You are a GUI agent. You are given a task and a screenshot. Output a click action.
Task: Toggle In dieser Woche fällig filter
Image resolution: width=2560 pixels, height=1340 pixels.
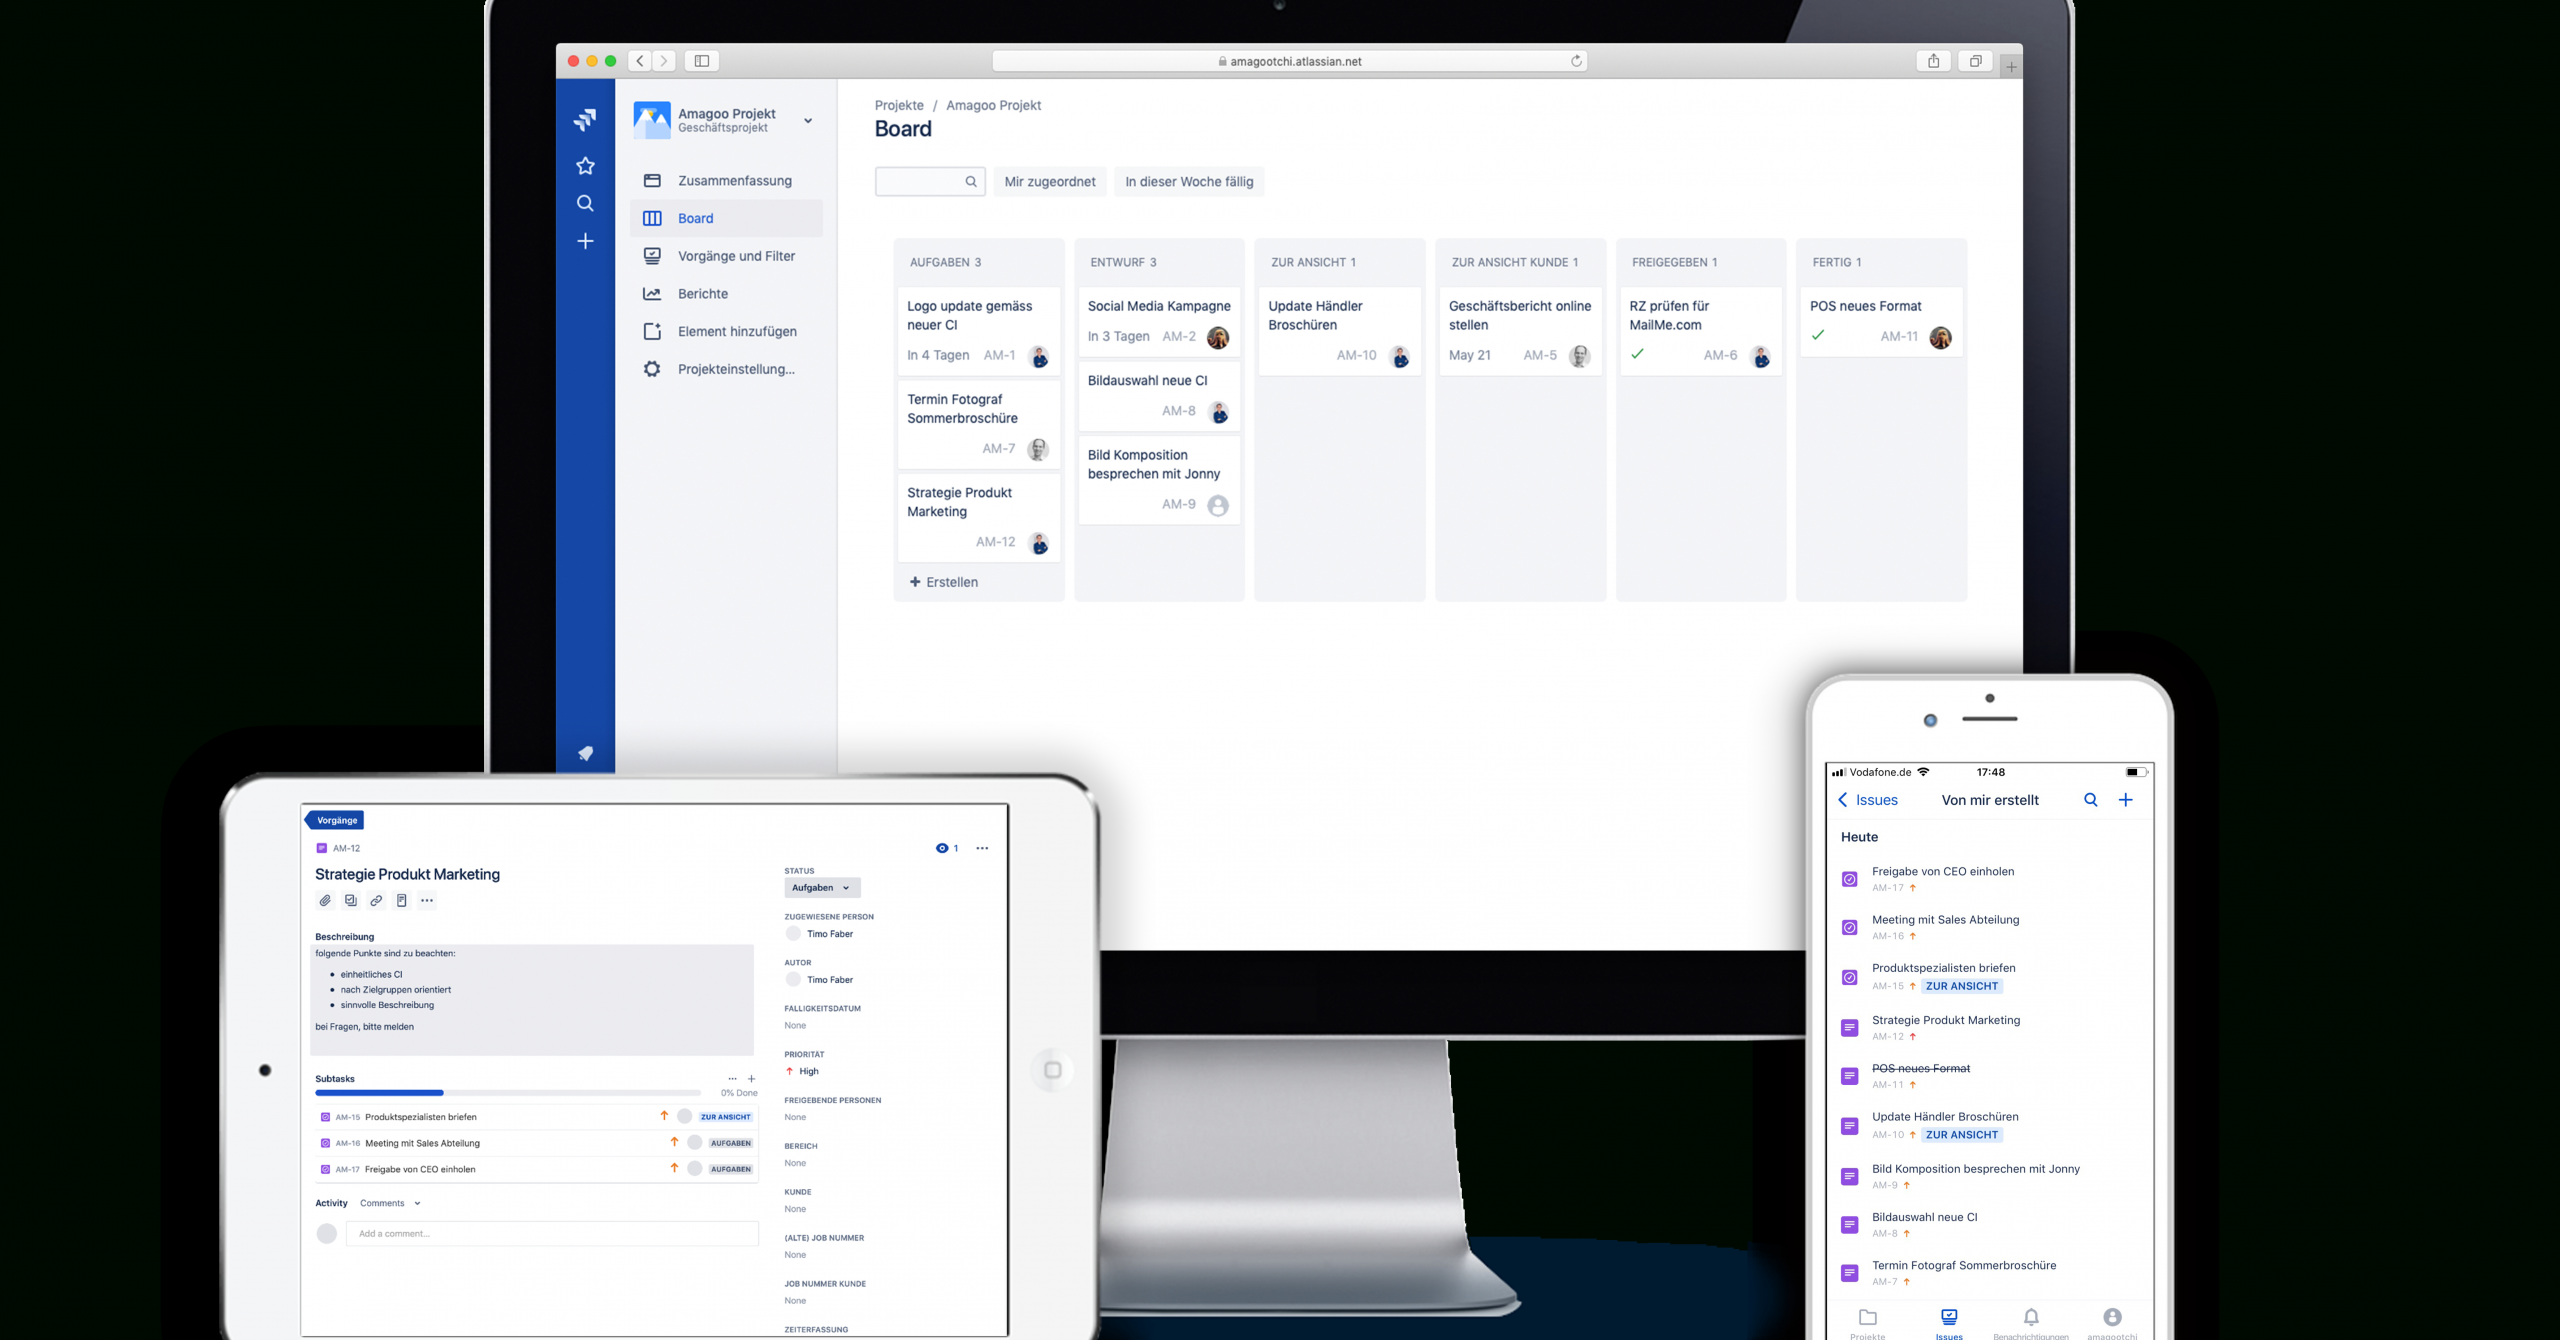(1189, 181)
